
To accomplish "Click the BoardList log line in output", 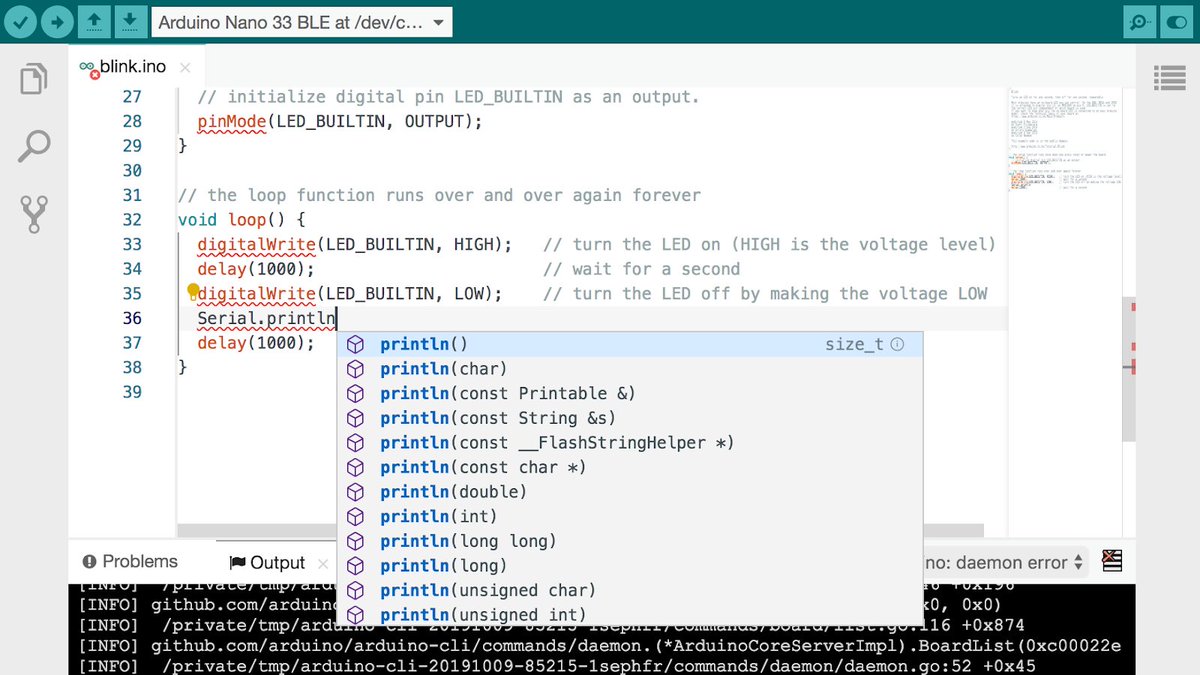I will click(x=602, y=646).
